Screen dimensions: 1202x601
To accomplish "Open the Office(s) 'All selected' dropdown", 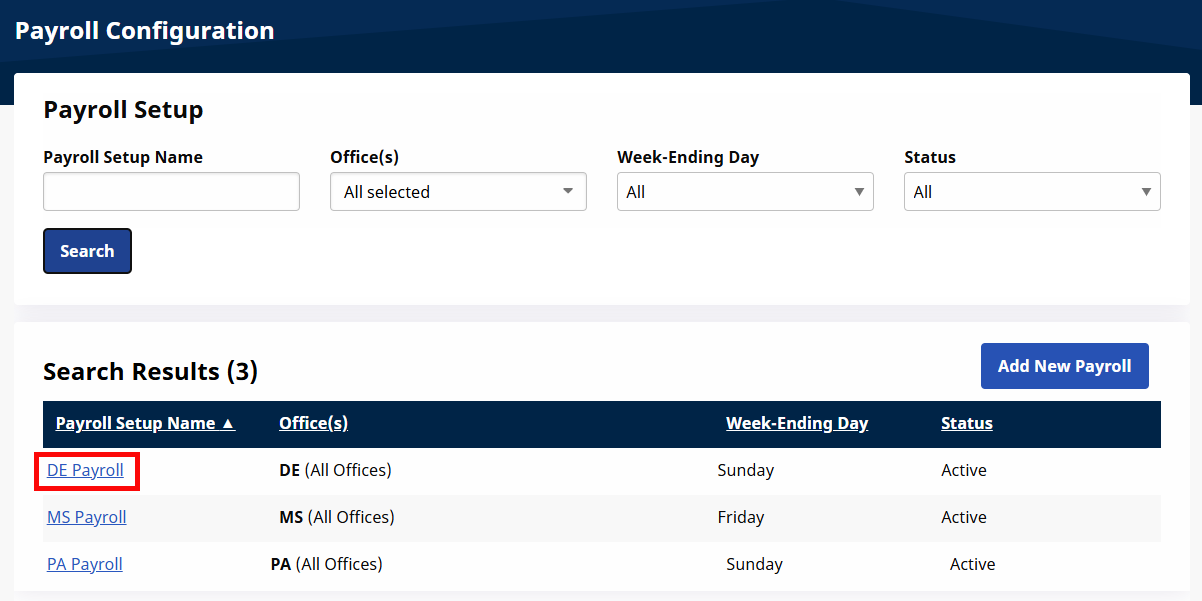I will coord(458,192).
